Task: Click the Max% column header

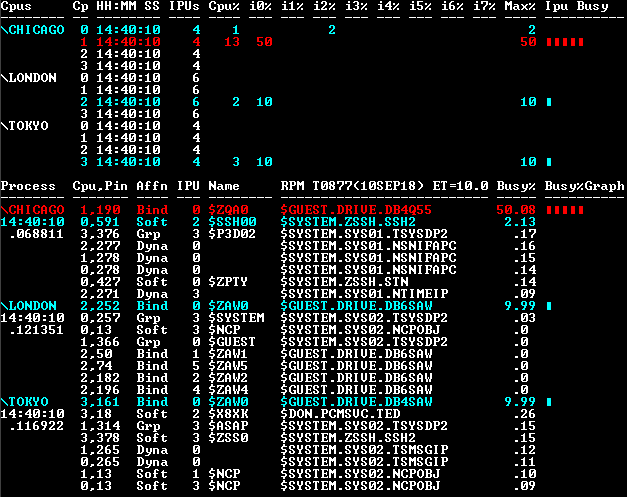Action: 520,6
